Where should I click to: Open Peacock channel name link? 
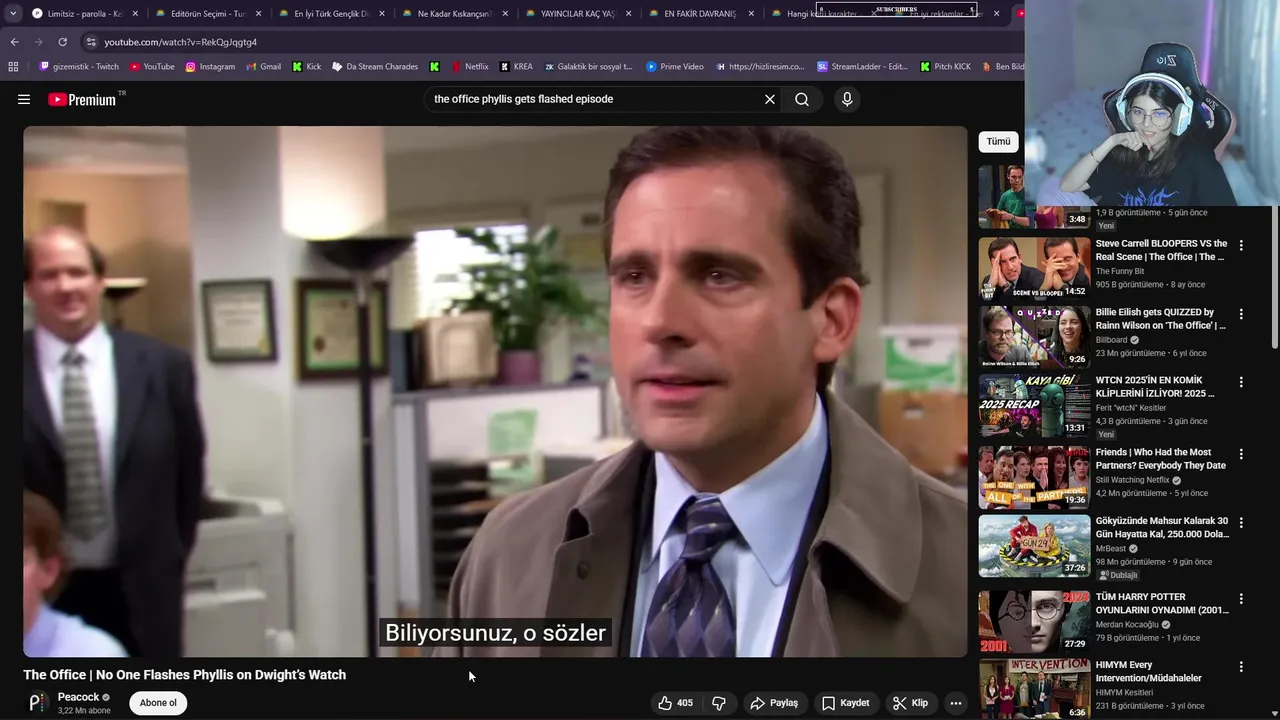[x=78, y=697]
